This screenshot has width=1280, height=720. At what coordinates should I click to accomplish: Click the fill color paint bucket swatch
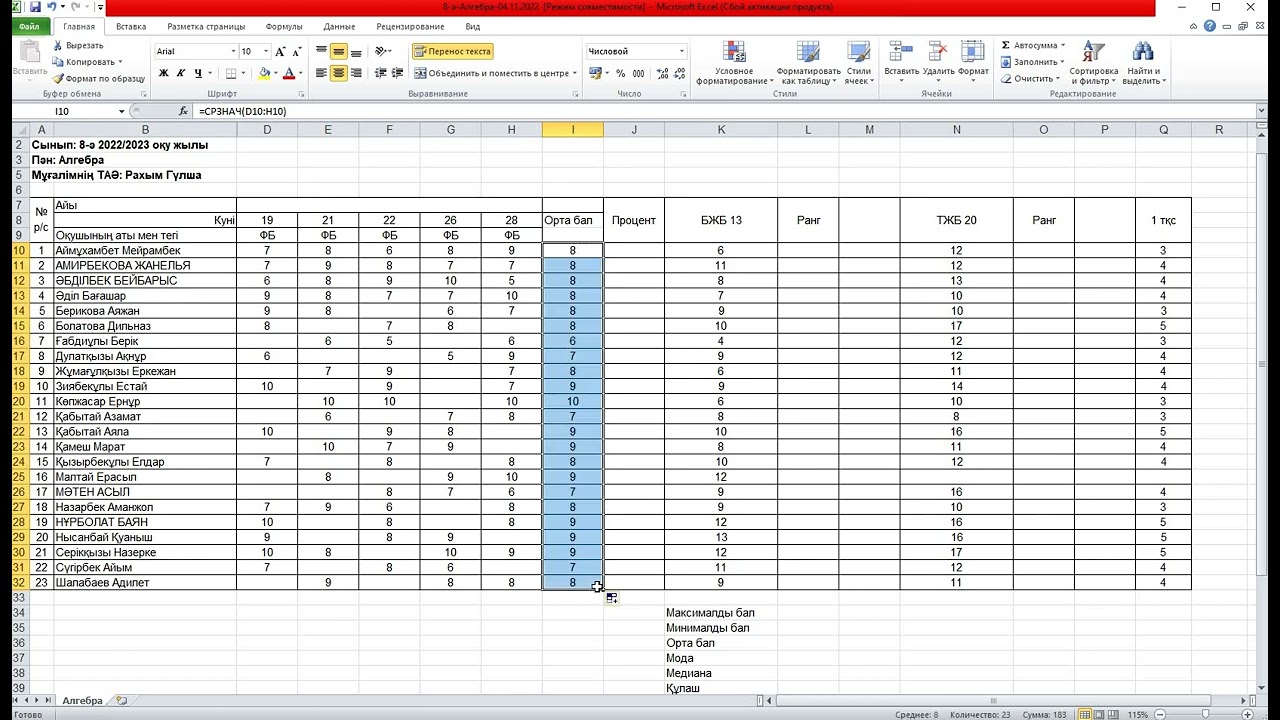pos(263,73)
